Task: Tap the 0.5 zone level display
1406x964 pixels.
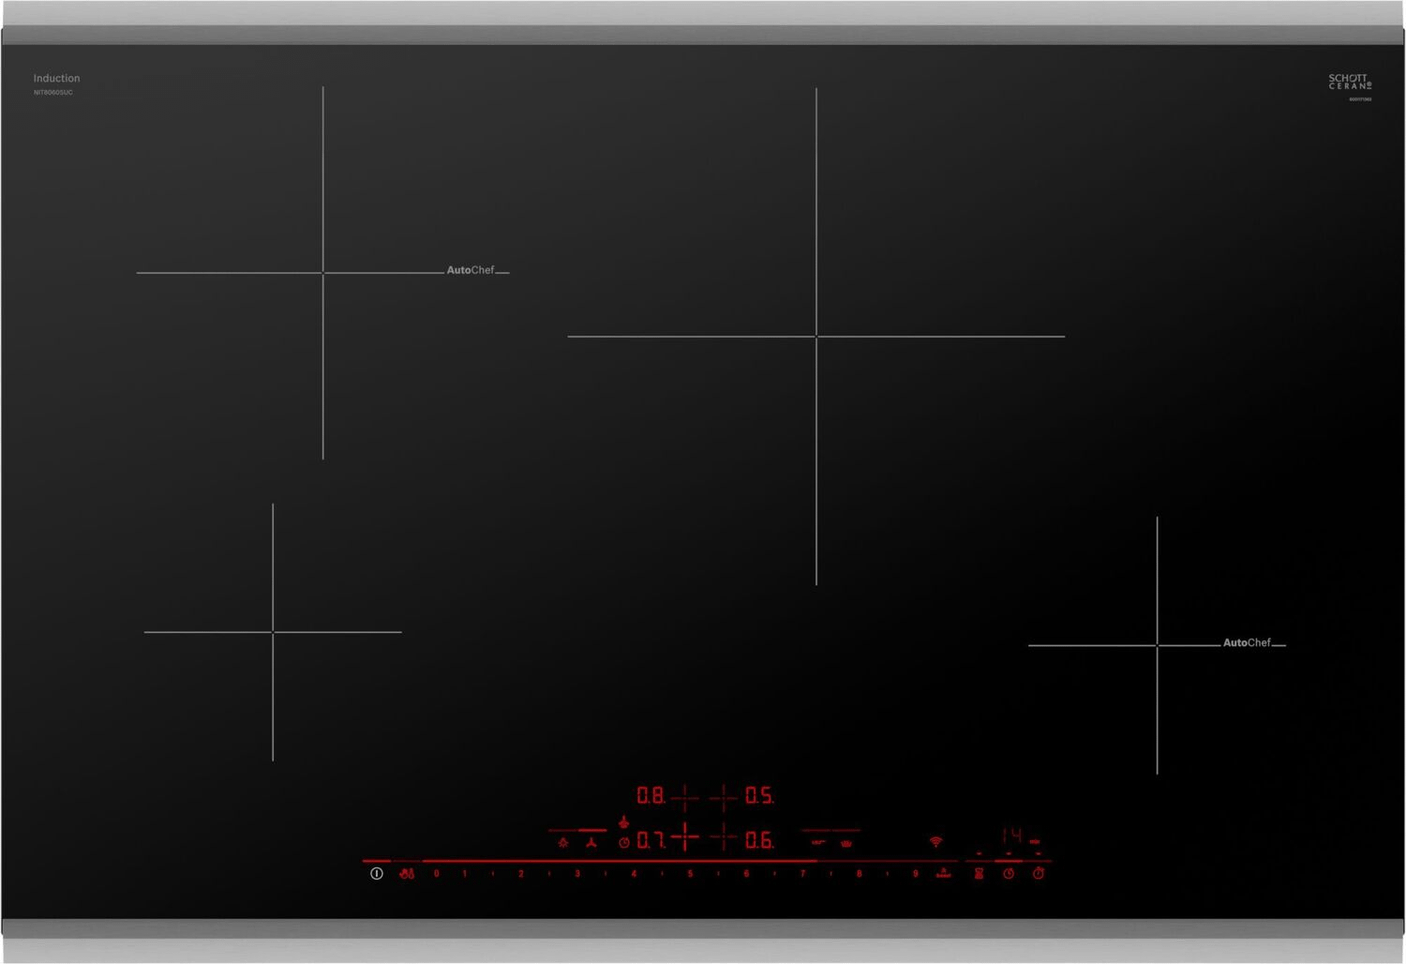Action: [759, 796]
